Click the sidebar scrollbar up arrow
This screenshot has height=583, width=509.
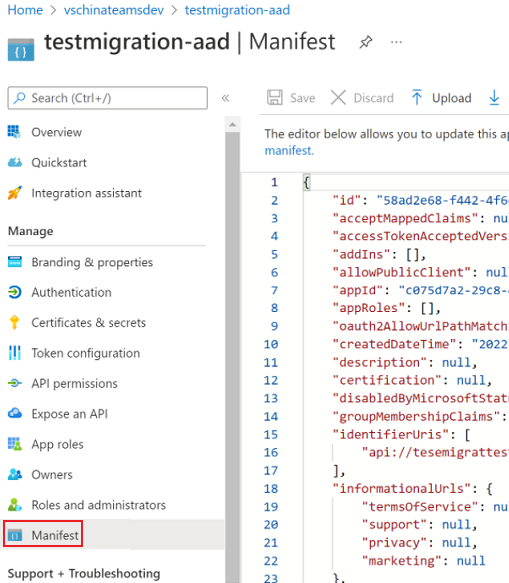coord(232,125)
